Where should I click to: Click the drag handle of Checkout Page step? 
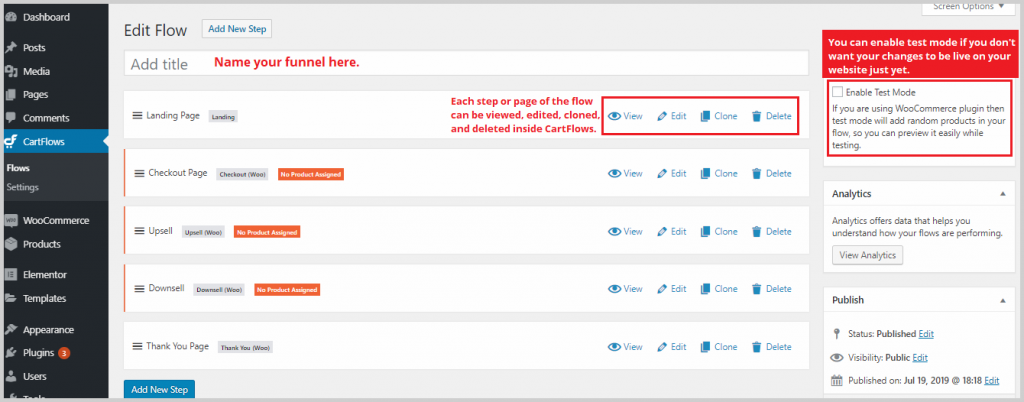(x=139, y=174)
